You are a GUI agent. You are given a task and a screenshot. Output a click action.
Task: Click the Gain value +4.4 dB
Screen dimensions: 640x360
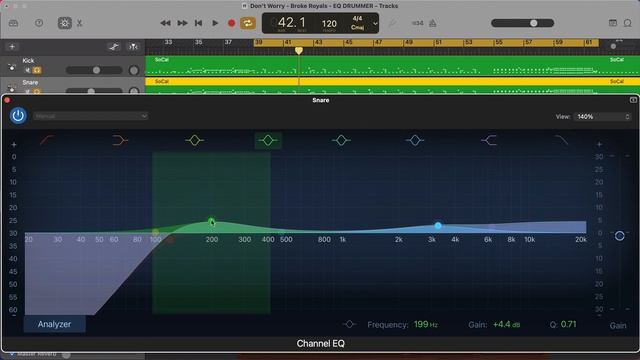[506, 324]
